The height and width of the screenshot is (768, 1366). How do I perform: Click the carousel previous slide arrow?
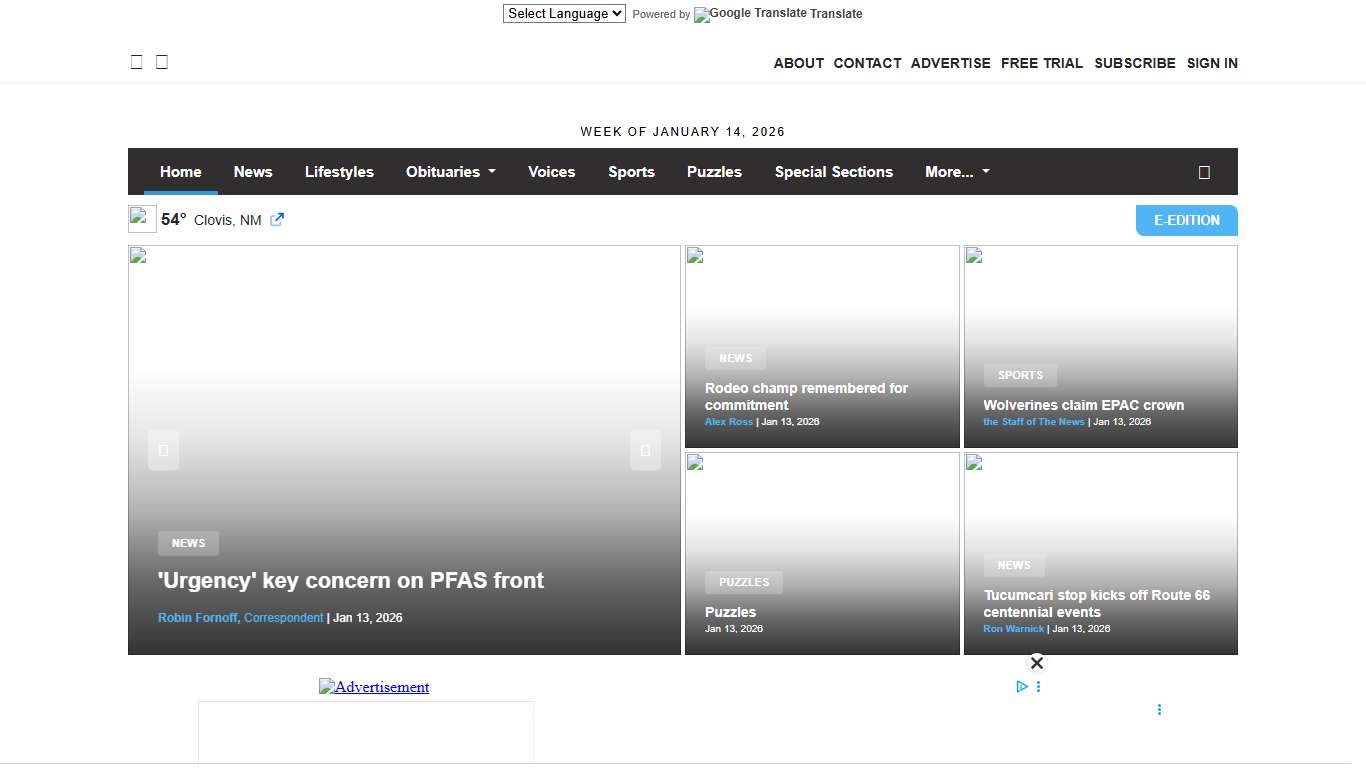coord(163,450)
